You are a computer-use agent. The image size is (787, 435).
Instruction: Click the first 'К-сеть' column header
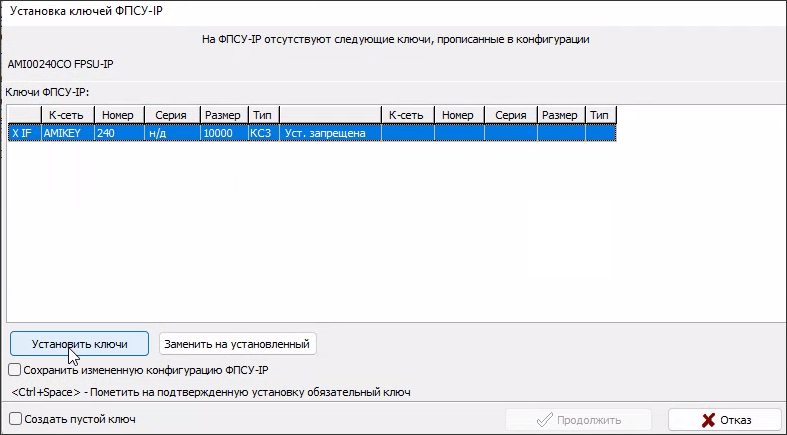pyautogui.click(x=66, y=115)
